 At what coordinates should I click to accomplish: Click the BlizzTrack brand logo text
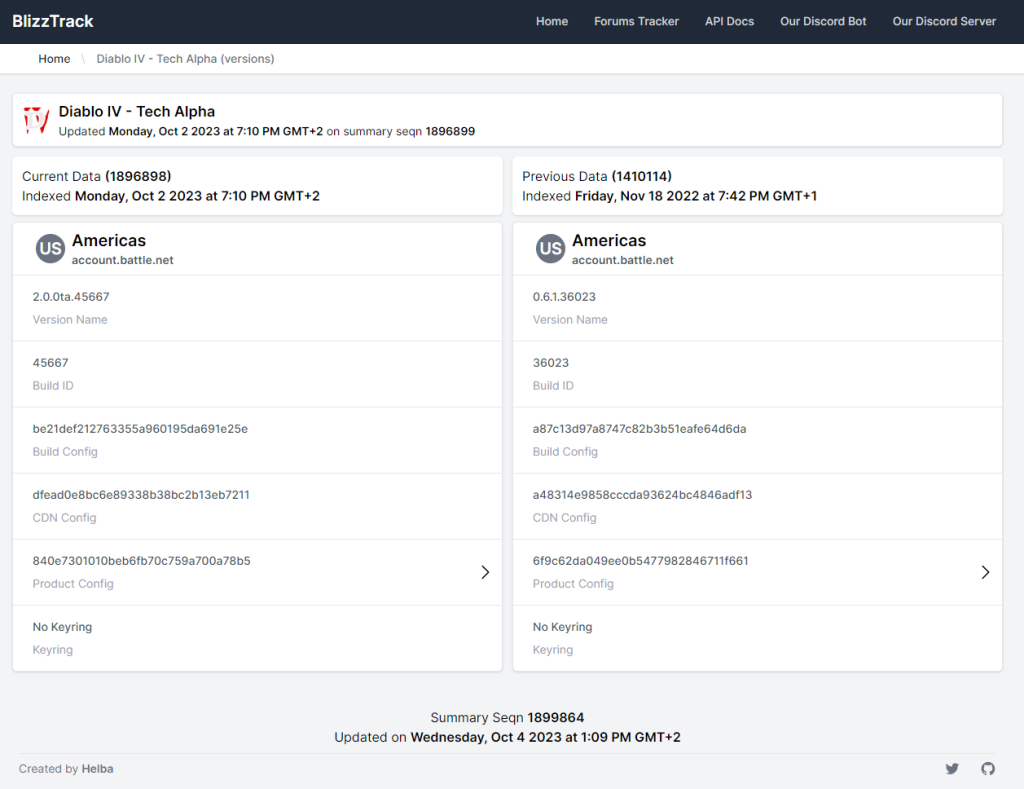pyautogui.click(x=53, y=21)
